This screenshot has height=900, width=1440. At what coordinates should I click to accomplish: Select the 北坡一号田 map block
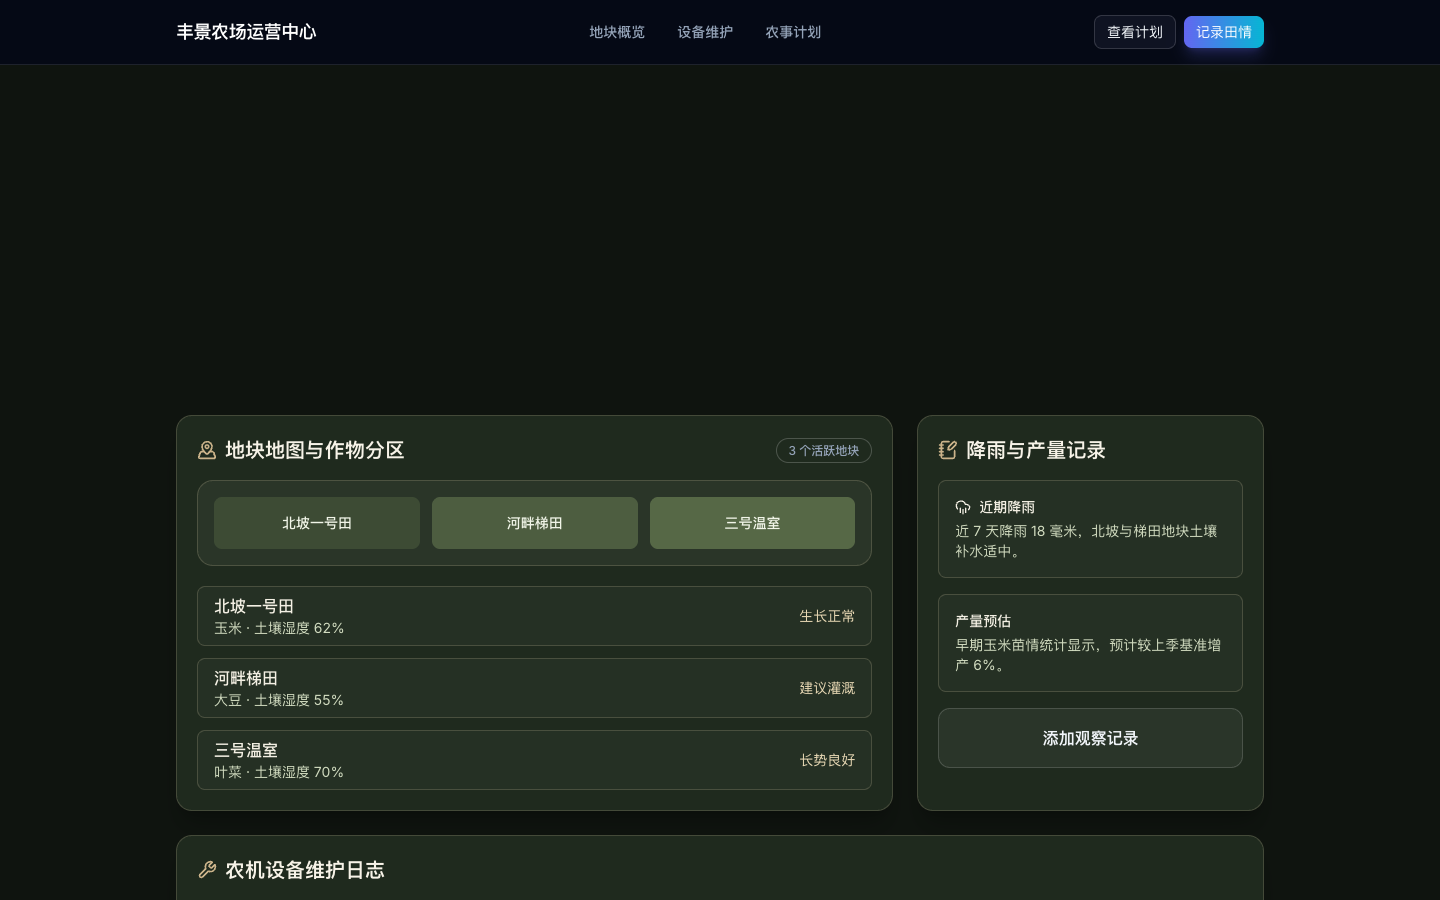317,523
